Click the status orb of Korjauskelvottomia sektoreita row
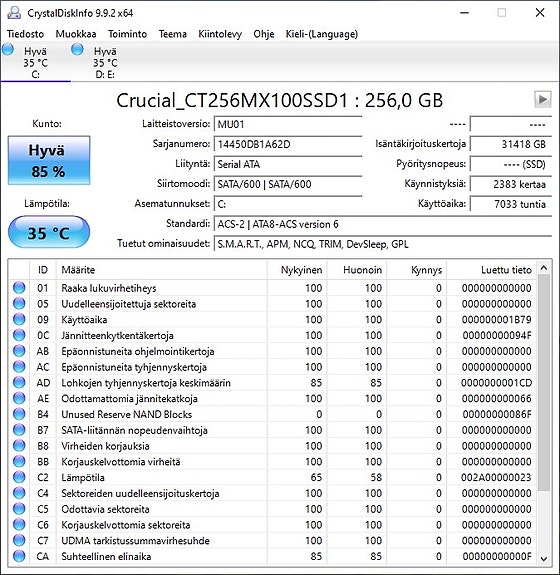560x575 pixels. 19,524
